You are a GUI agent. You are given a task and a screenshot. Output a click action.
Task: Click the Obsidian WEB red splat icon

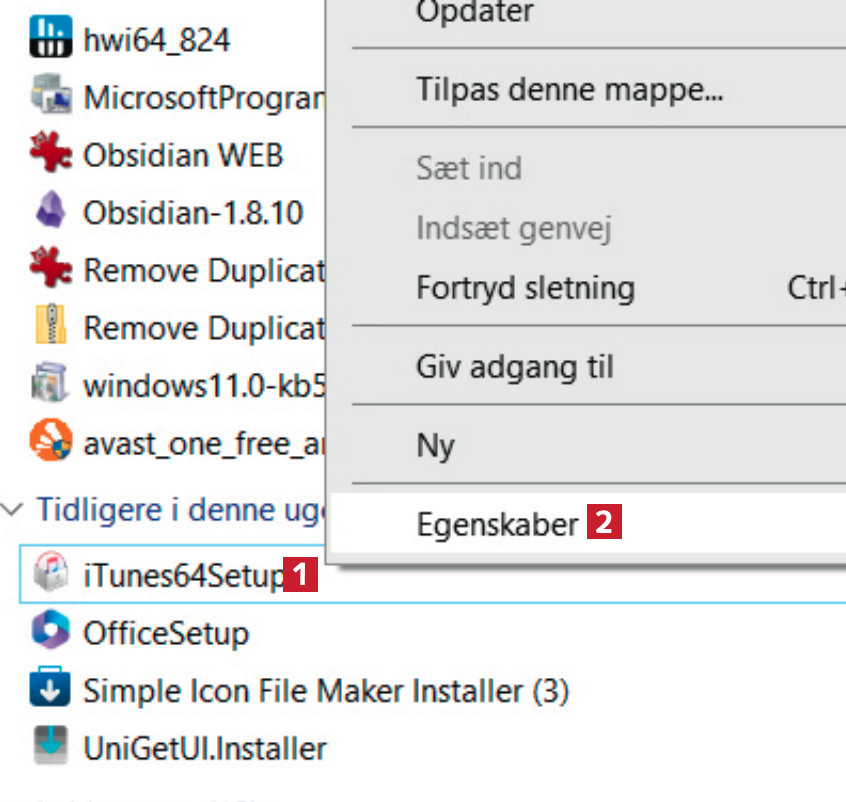[x=50, y=155]
